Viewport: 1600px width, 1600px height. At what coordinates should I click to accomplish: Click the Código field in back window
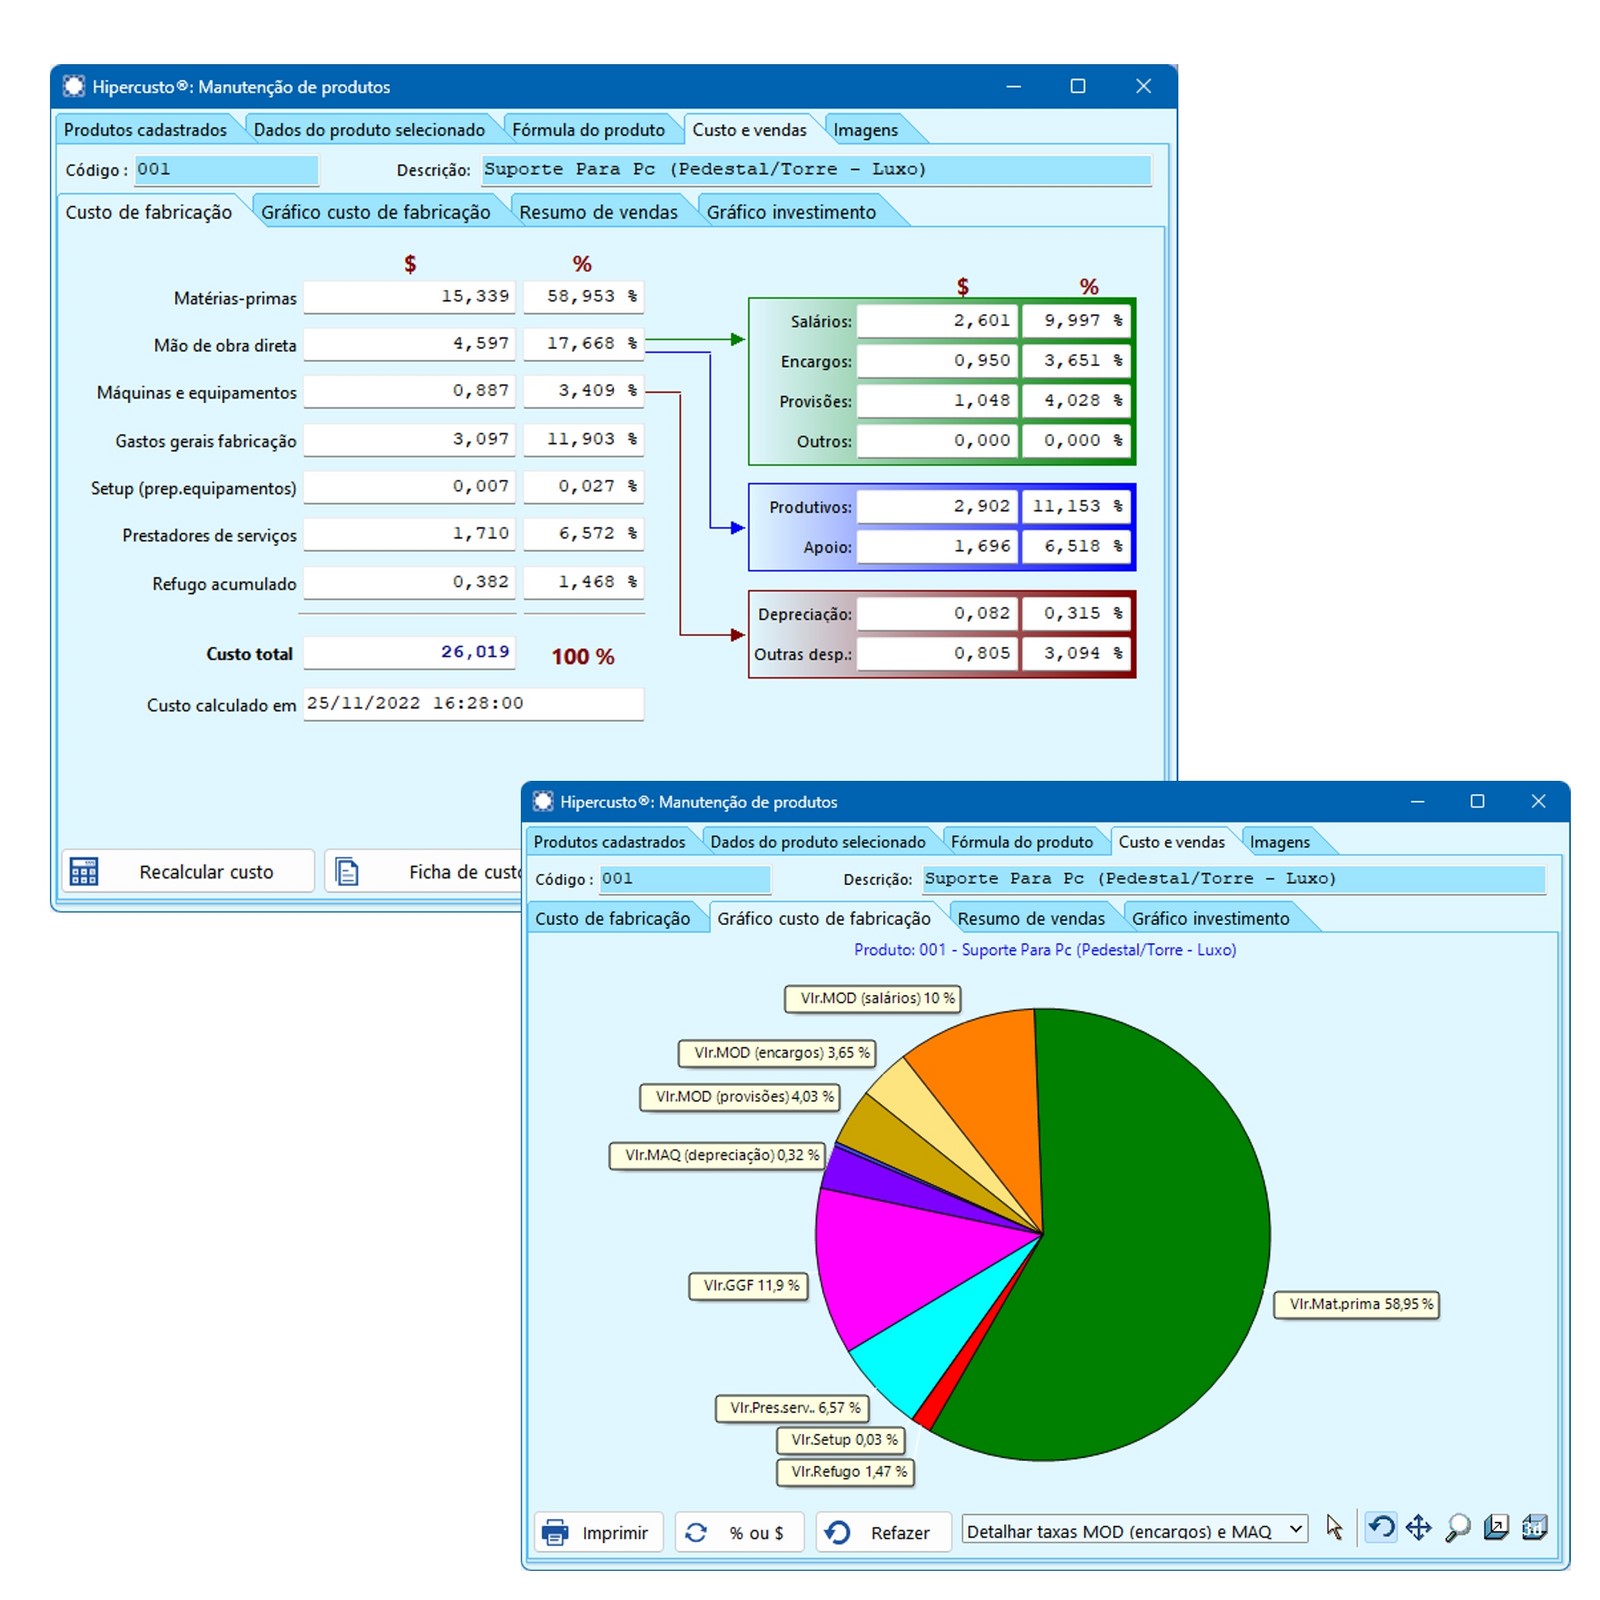click(x=227, y=170)
